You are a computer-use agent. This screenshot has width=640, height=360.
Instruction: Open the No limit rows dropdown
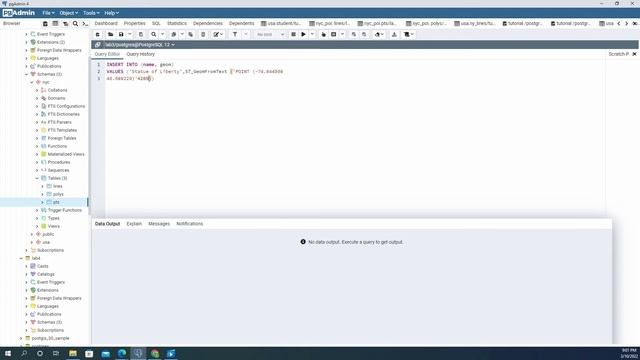tap(270, 35)
